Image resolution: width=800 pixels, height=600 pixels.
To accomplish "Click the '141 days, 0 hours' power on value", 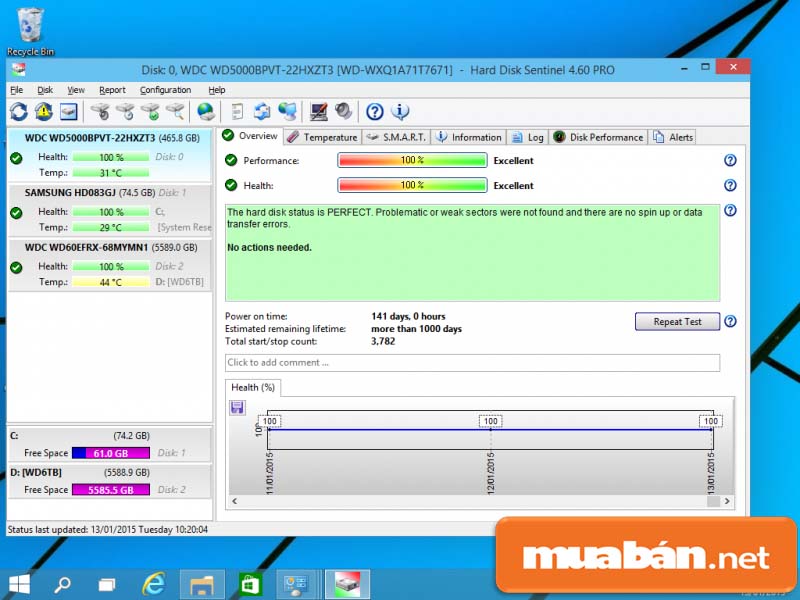I will pos(408,316).
